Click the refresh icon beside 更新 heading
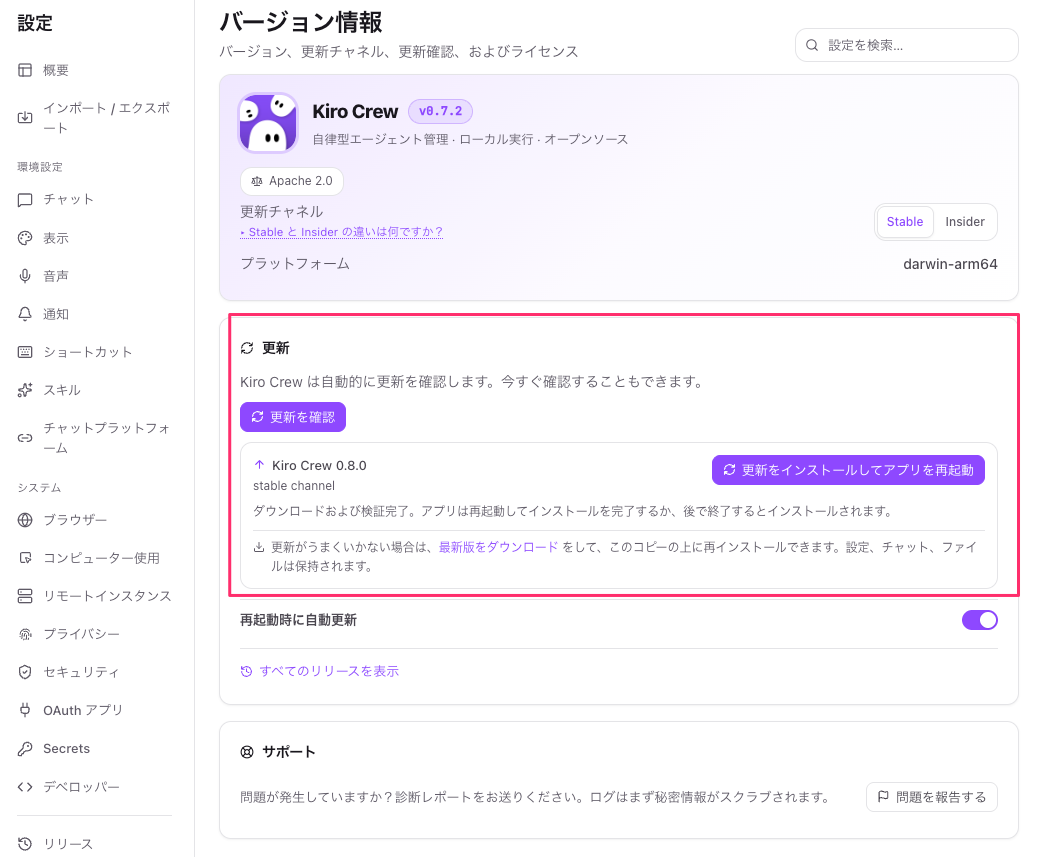The width and height of the screenshot is (1040, 857). (x=247, y=348)
